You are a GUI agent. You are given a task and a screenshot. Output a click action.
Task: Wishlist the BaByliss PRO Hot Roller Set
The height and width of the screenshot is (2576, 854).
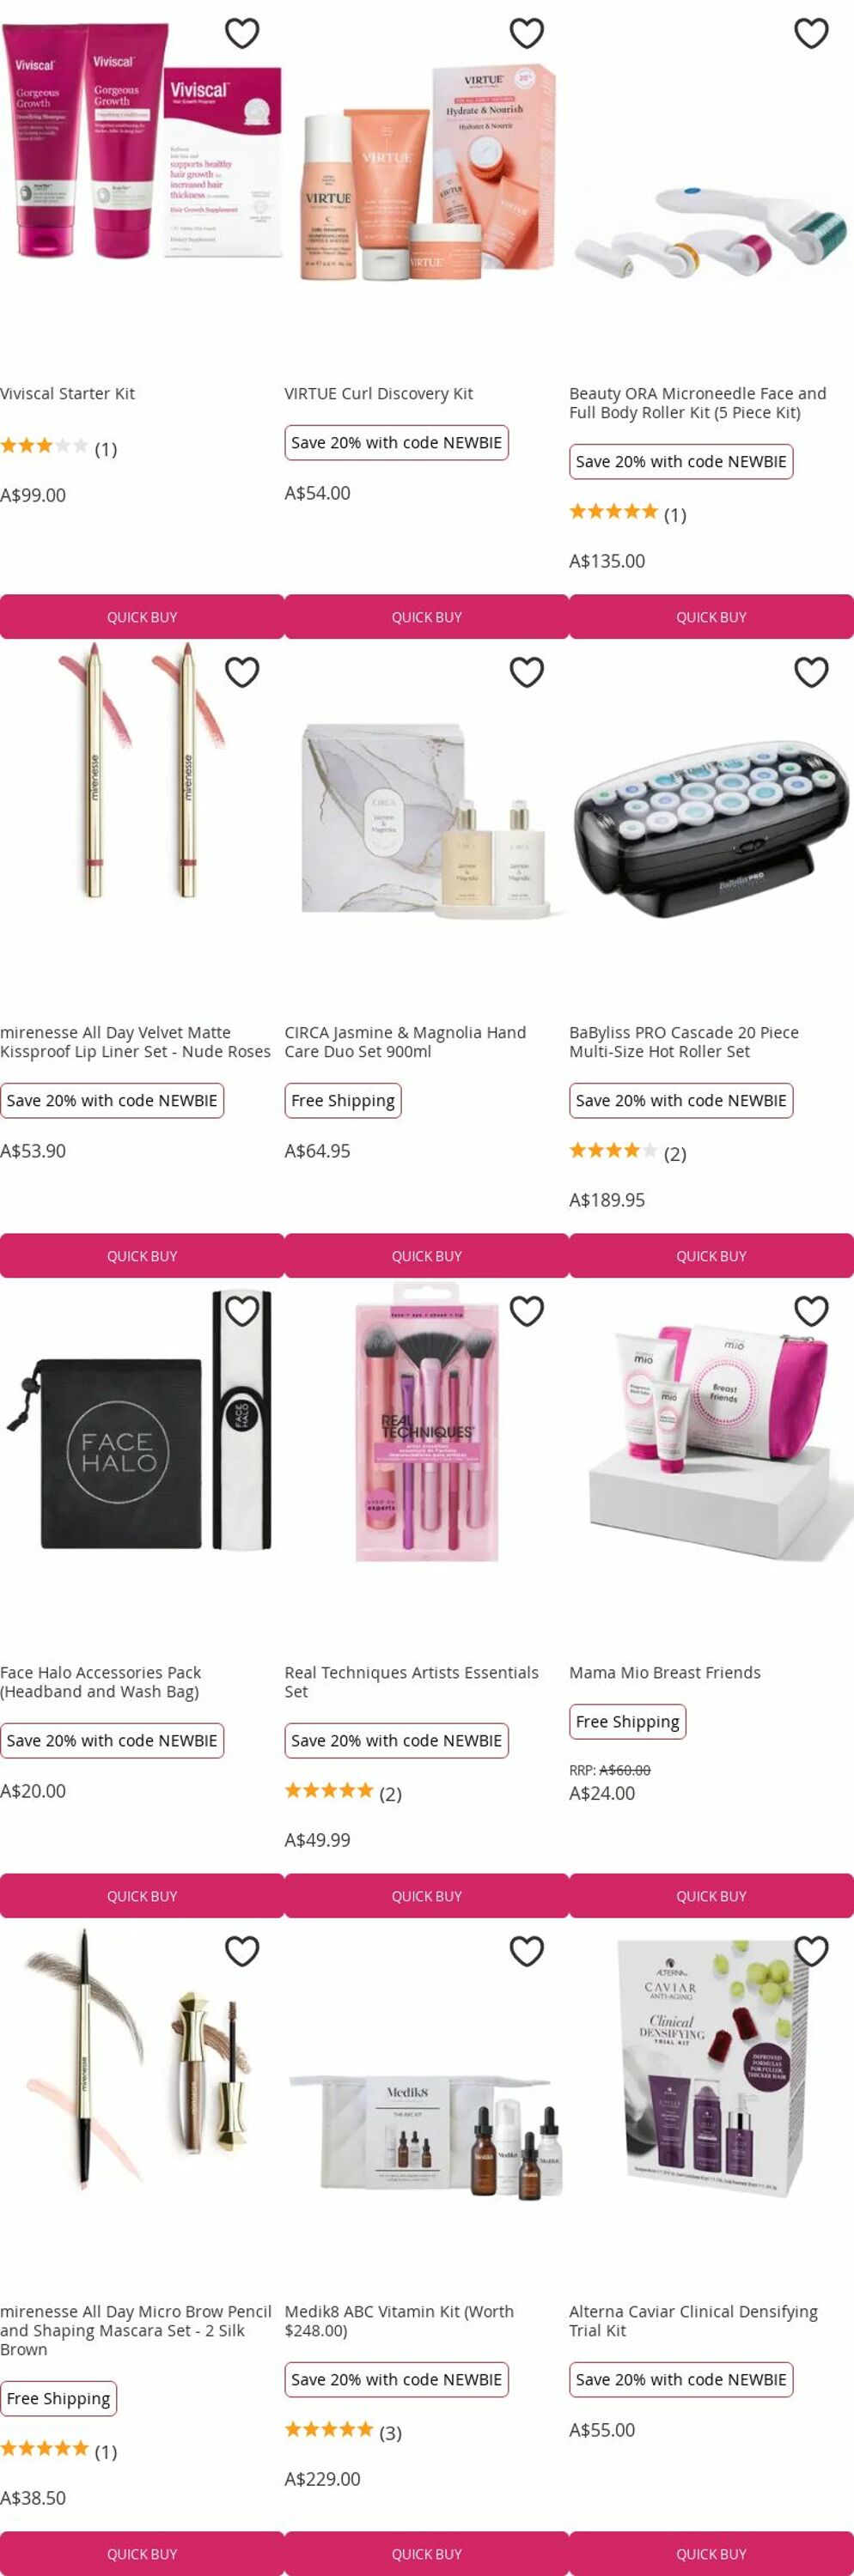[811, 672]
